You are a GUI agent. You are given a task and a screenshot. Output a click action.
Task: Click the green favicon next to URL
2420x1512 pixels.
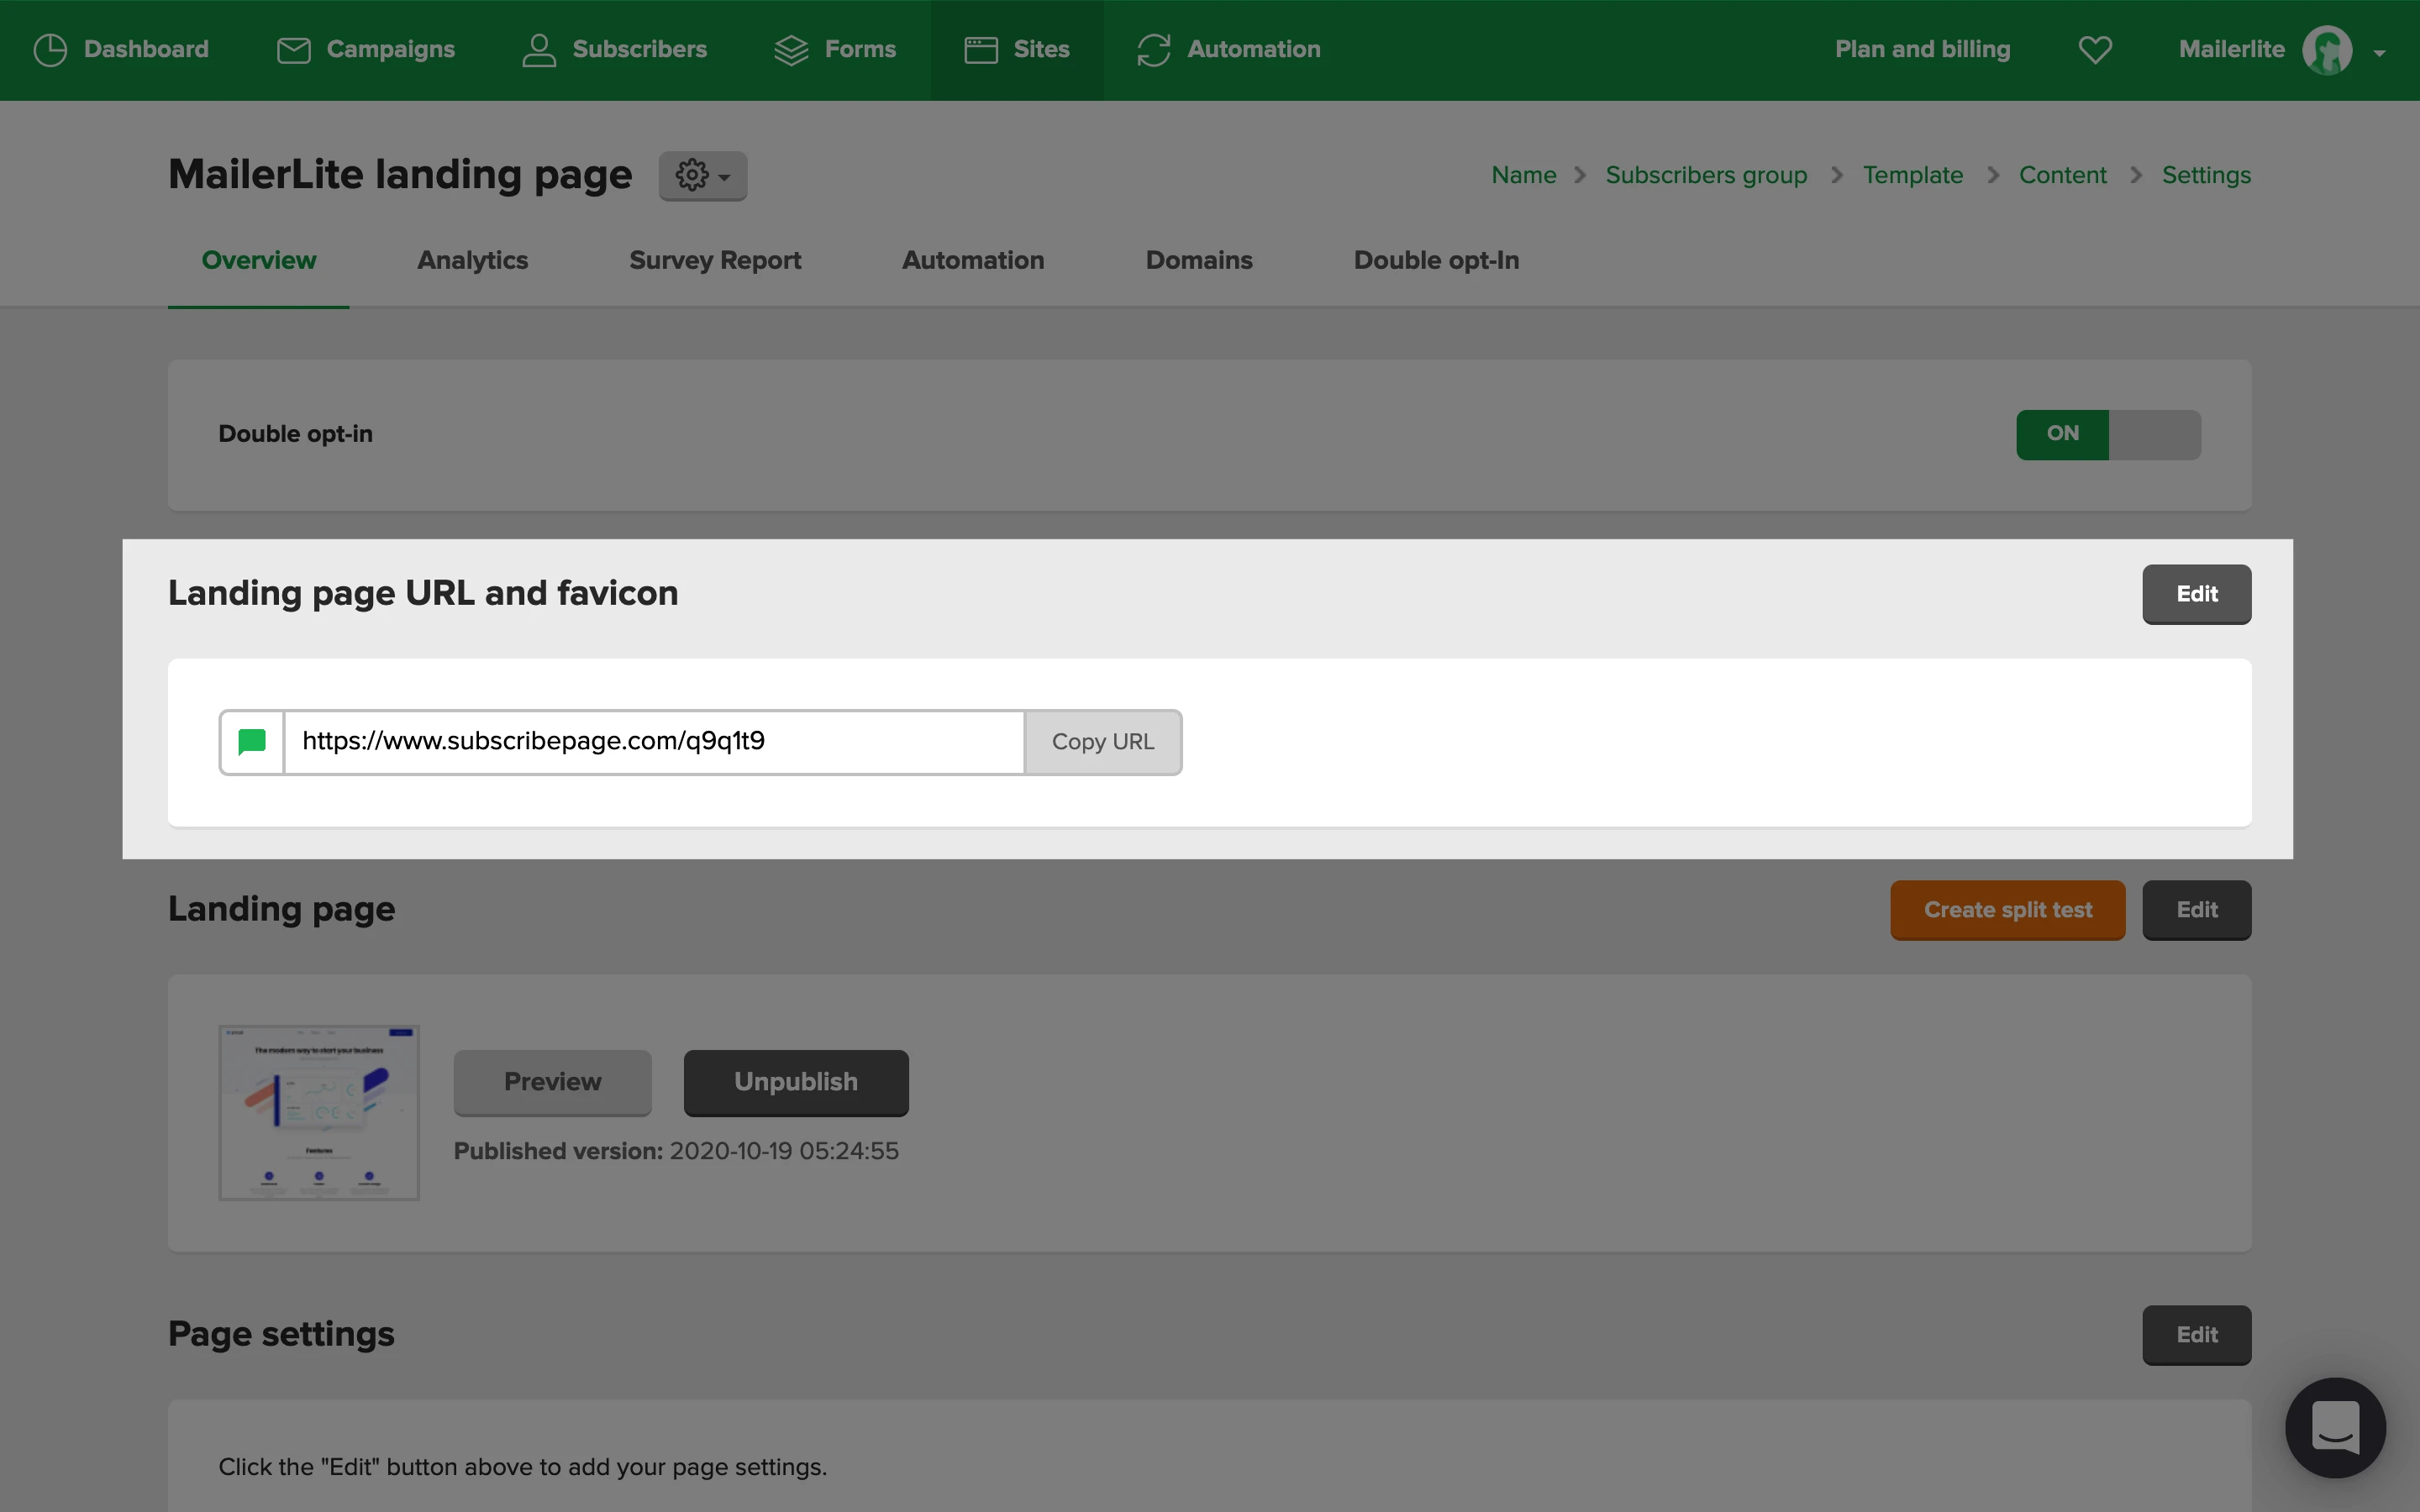[x=252, y=742]
